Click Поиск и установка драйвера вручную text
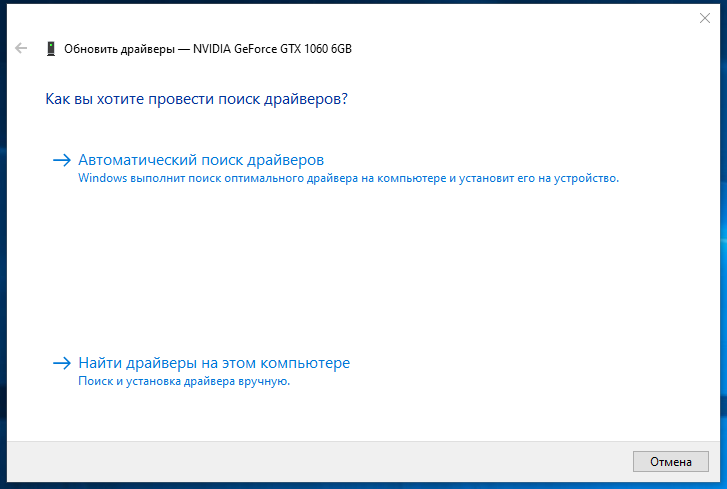Screen dimensions: 727x489 [x=184, y=381]
